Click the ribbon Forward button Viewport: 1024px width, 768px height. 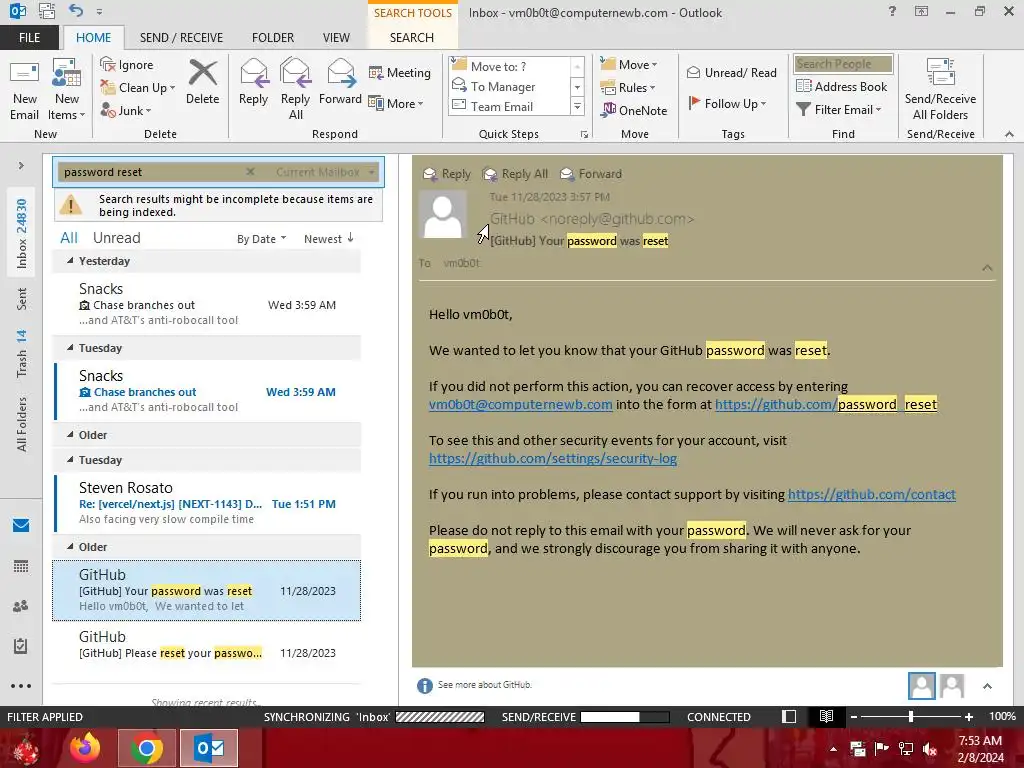340,83
